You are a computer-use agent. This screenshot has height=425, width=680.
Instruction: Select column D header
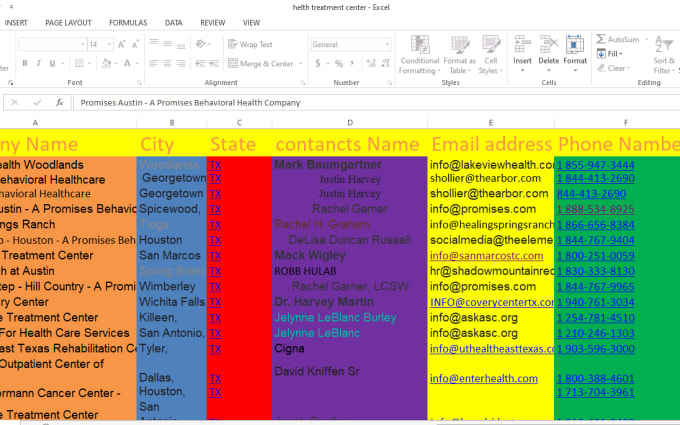point(350,123)
